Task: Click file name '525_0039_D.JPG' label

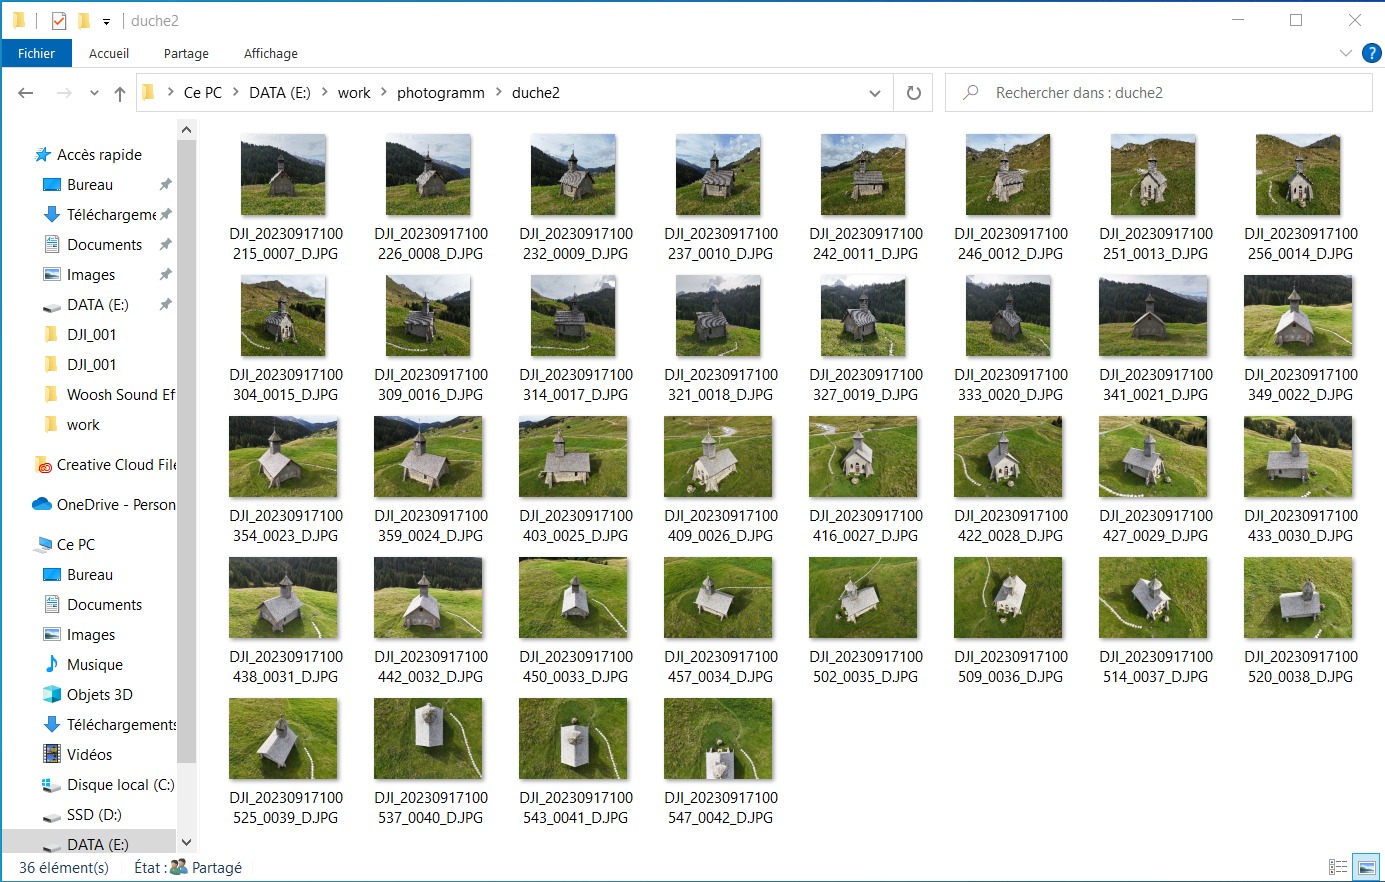Action: point(286,818)
